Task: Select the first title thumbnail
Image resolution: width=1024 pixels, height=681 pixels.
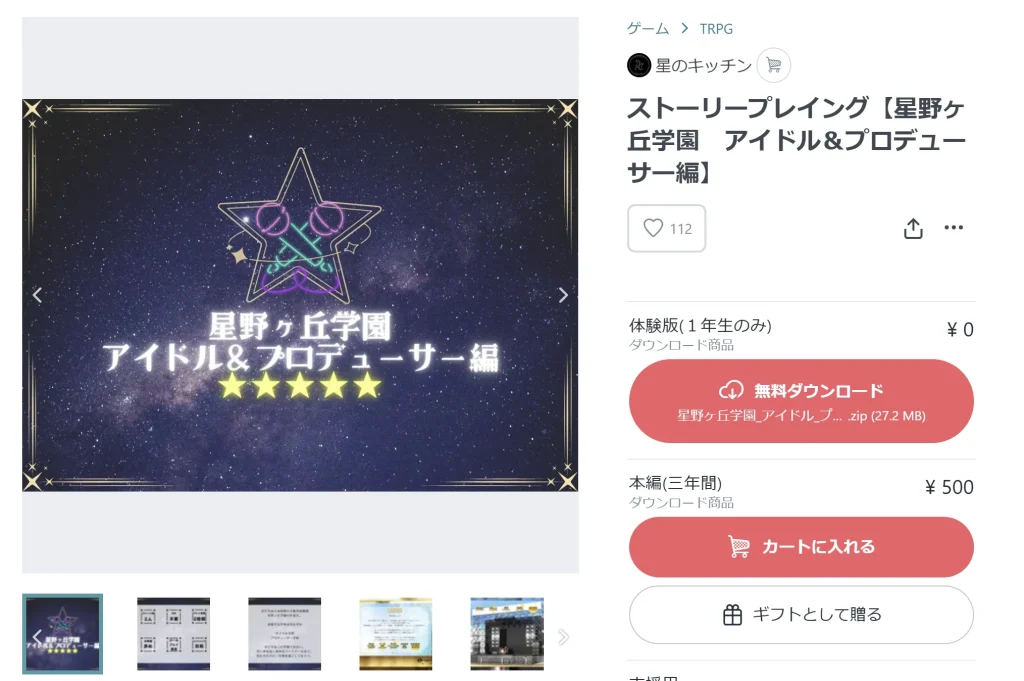Action: point(63,633)
